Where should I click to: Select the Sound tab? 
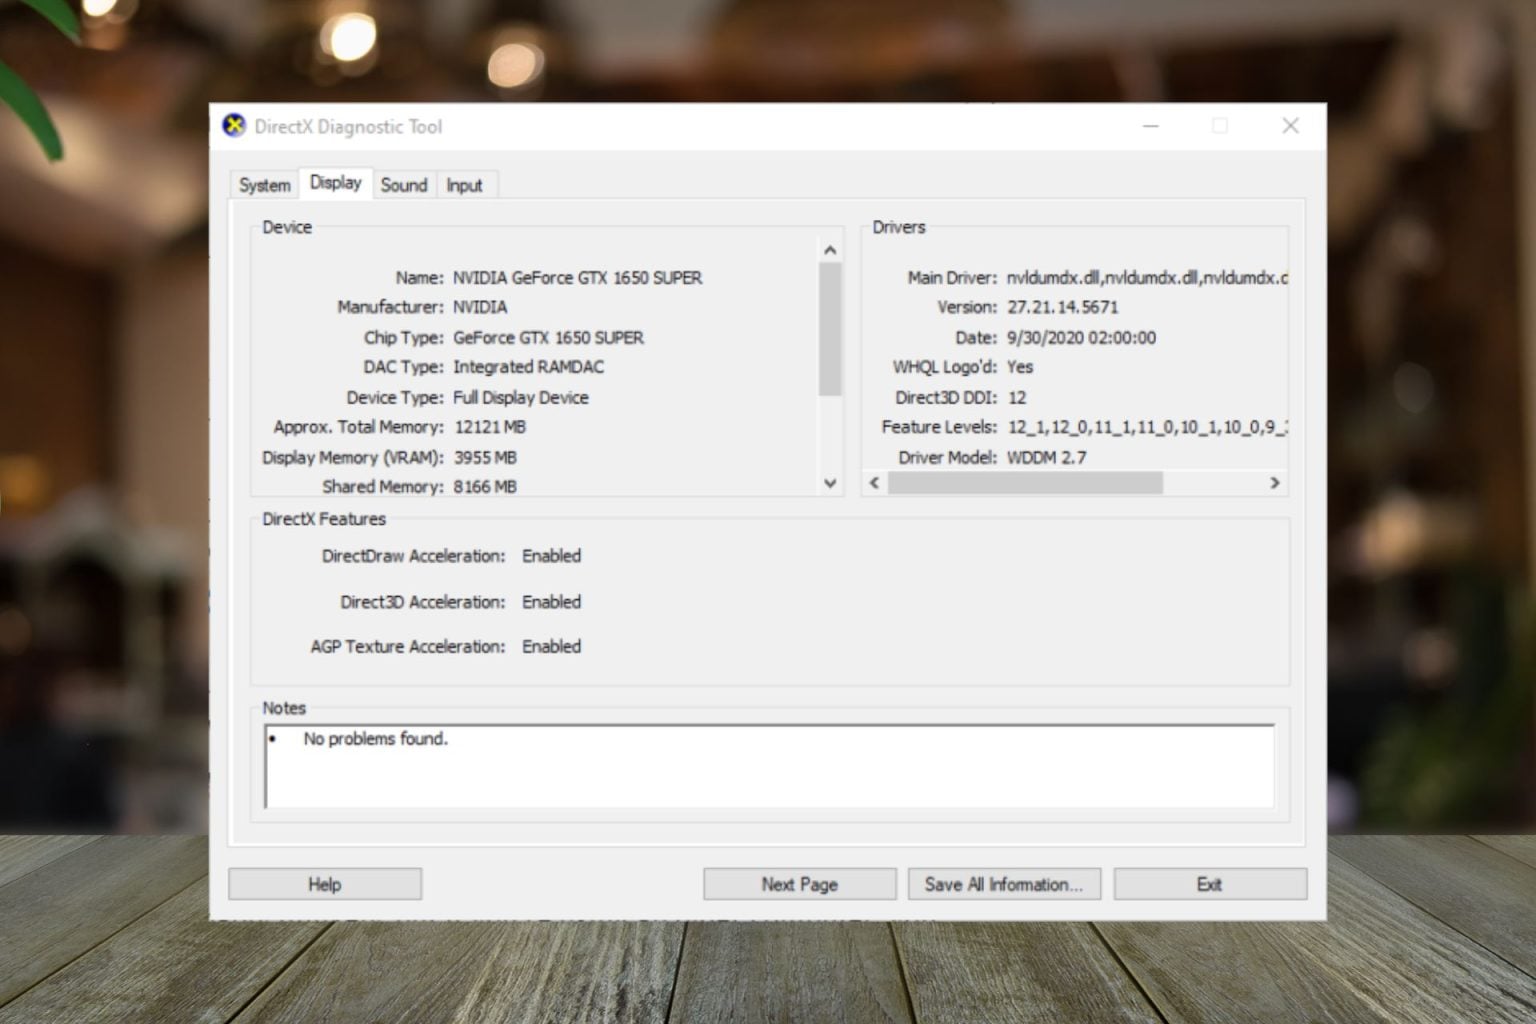coord(404,184)
